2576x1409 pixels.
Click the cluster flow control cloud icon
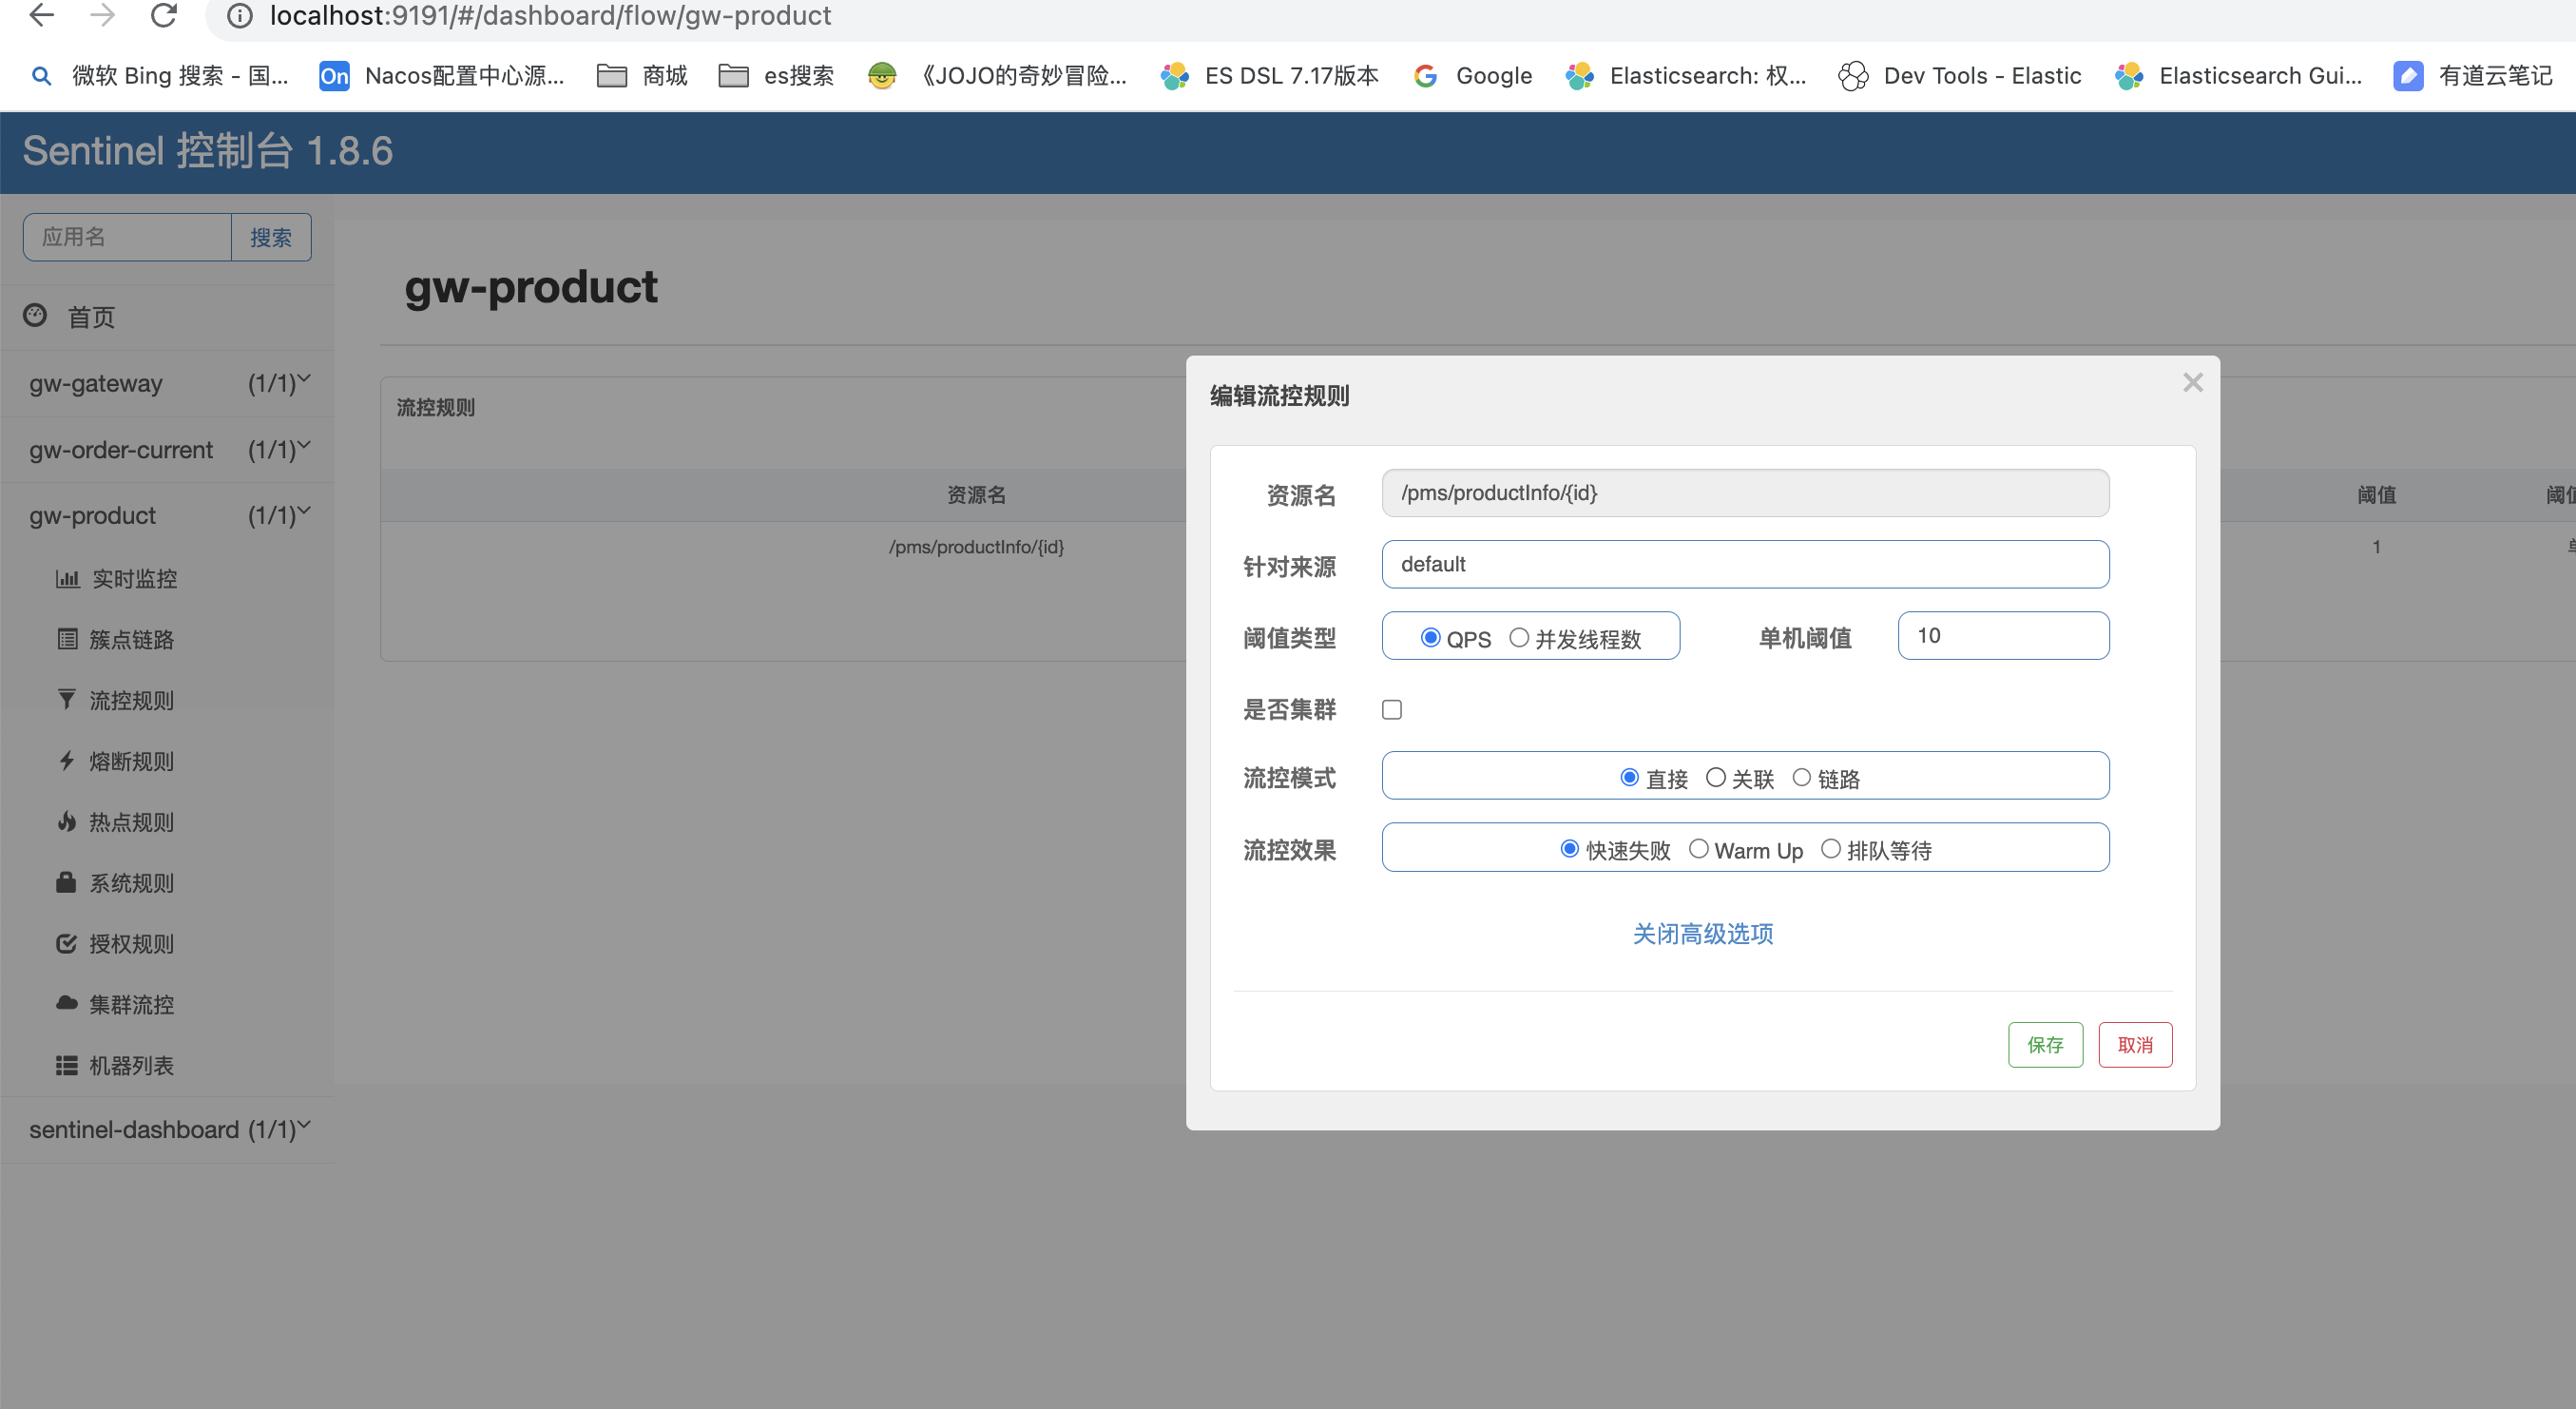(x=67, y=1004)
